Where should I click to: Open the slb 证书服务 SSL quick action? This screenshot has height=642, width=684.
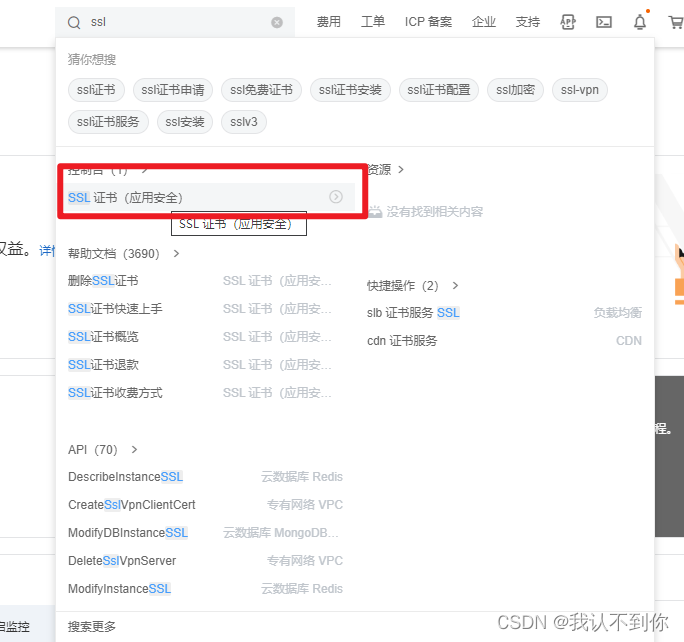(414, 313)
